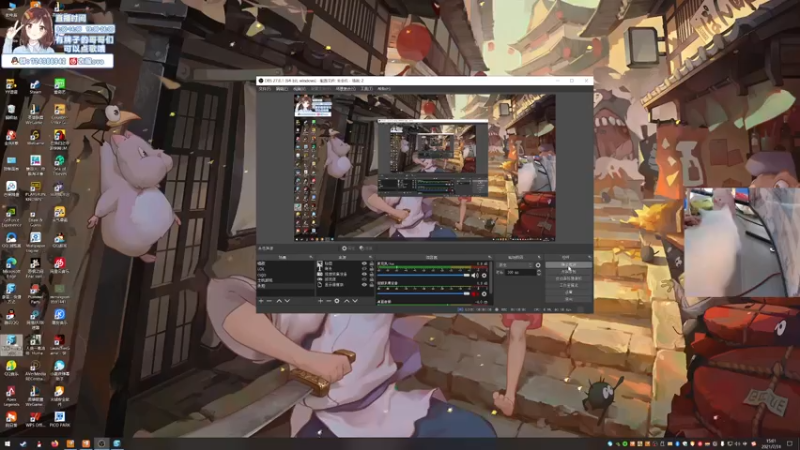Open the Settings button in Controls
This screenshot has width=800, height=450.
568,292
